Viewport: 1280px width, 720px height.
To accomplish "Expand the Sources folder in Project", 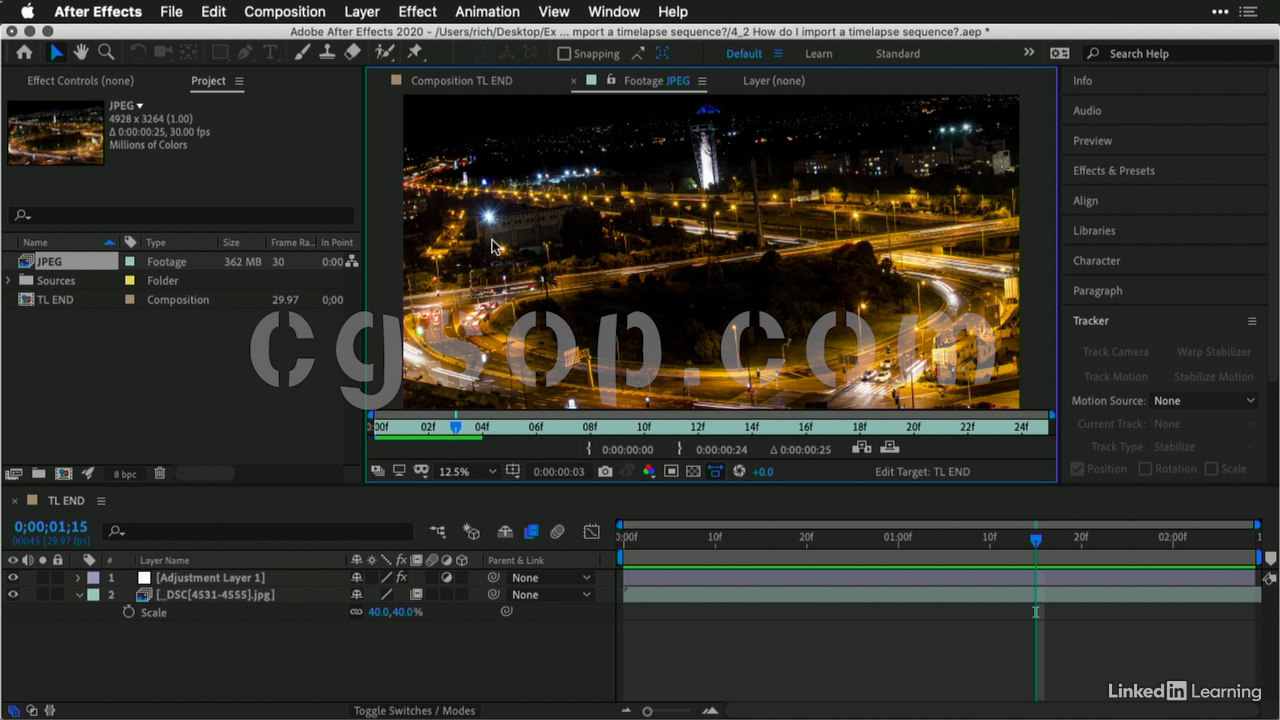I will click(x=9, y=281).
